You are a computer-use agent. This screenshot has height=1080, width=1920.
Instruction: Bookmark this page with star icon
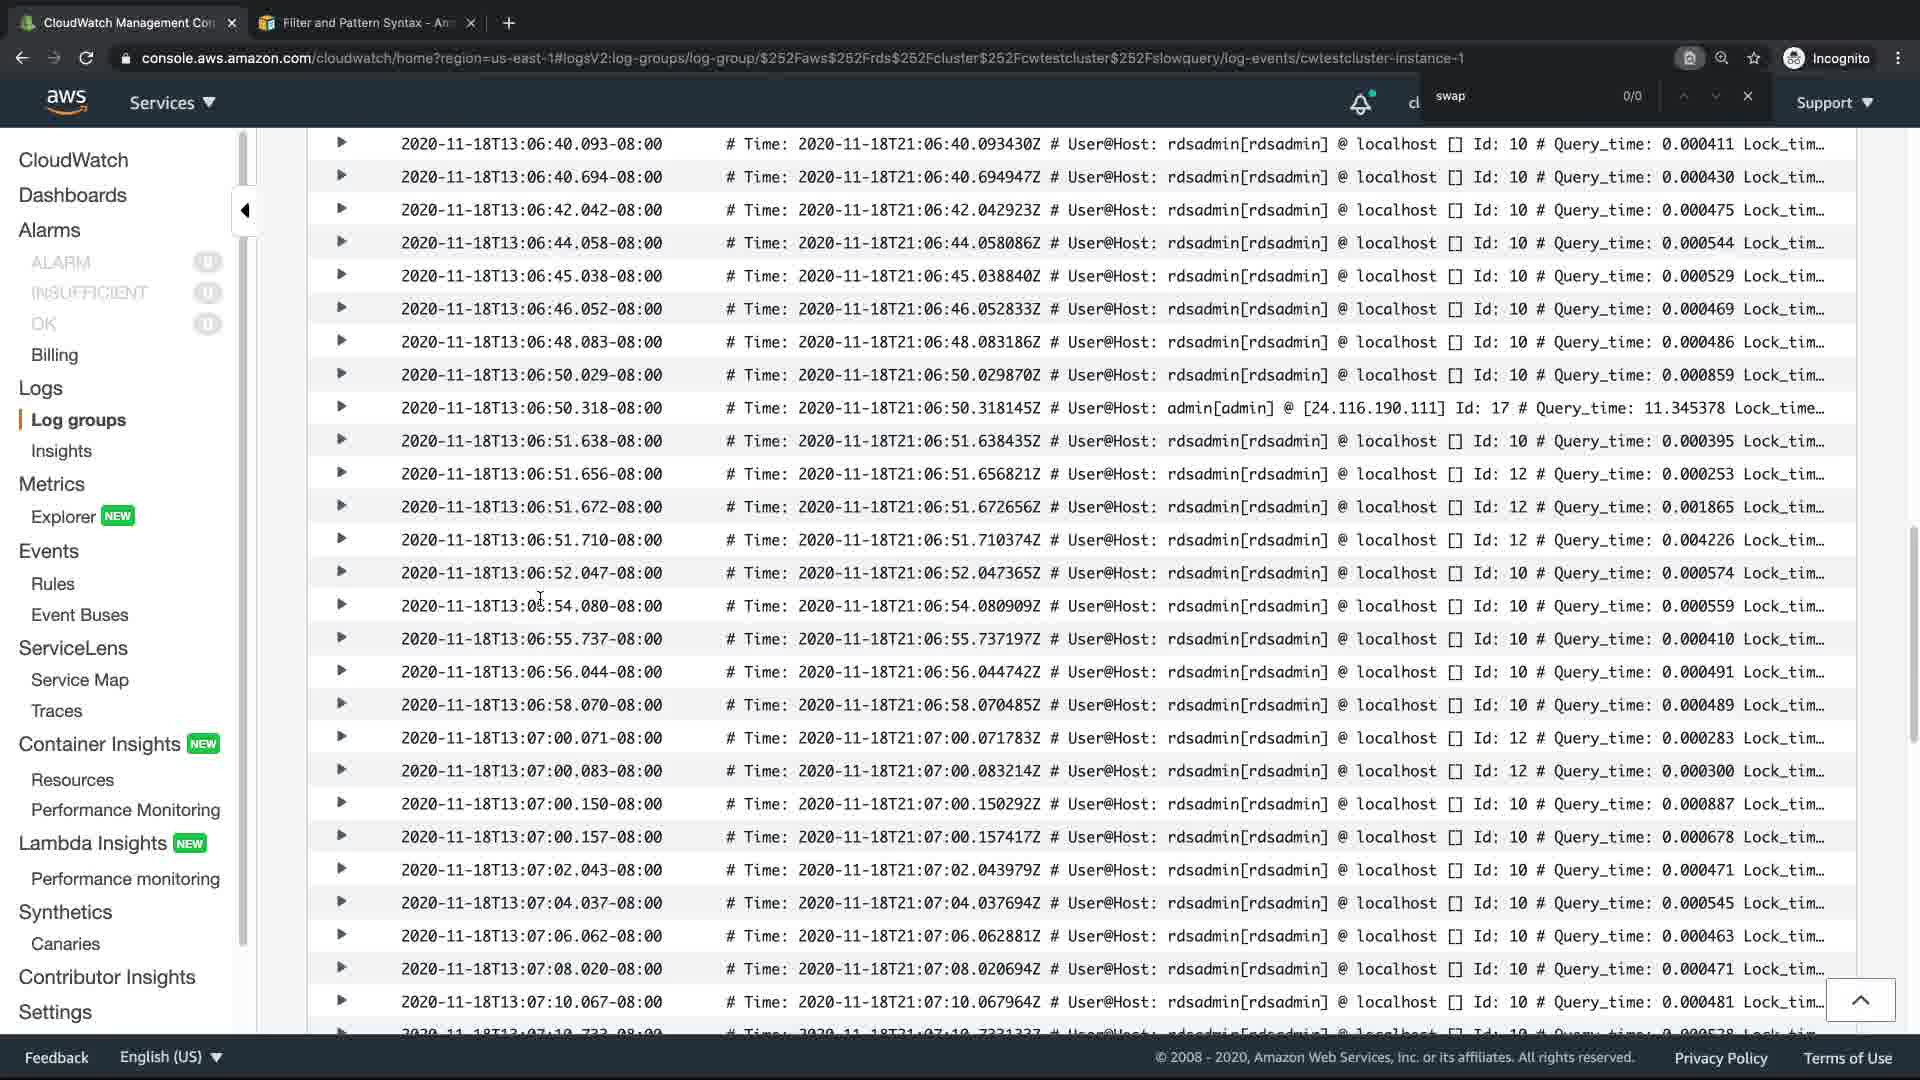click(x=1753, y=58)
